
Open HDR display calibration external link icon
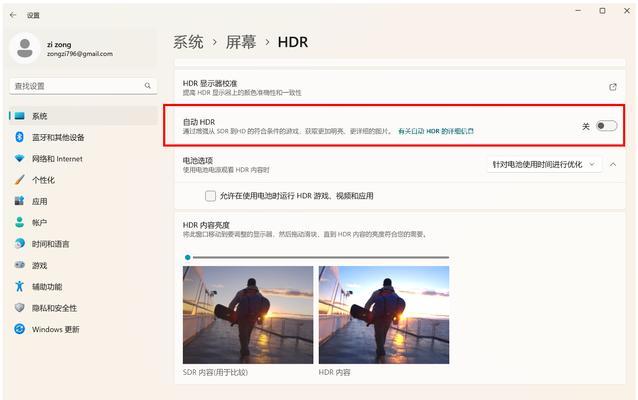tap(613, 87)
